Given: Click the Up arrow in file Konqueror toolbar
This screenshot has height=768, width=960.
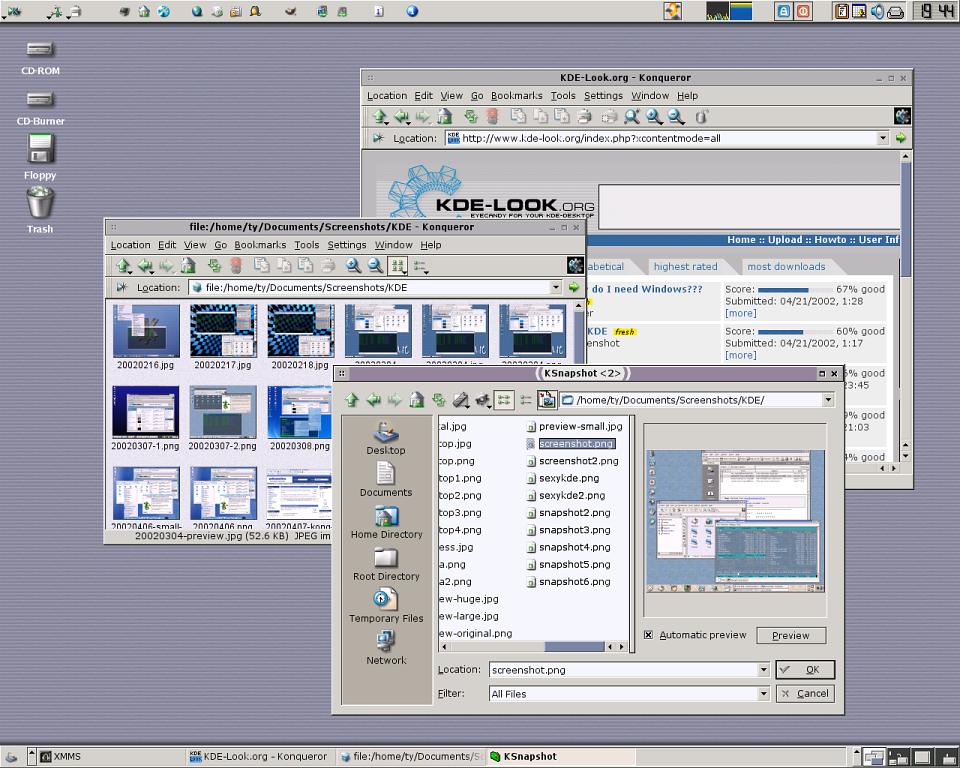Looking at the screenshot, I should pos(123,266).
